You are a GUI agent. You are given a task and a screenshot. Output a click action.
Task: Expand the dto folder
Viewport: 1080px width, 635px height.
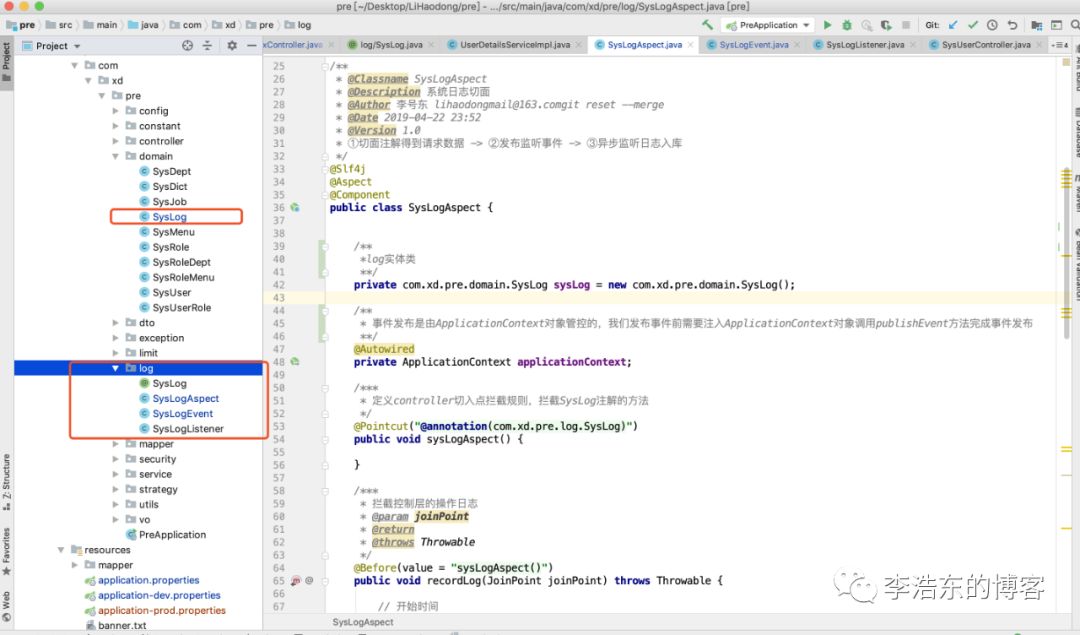point(116,323)
